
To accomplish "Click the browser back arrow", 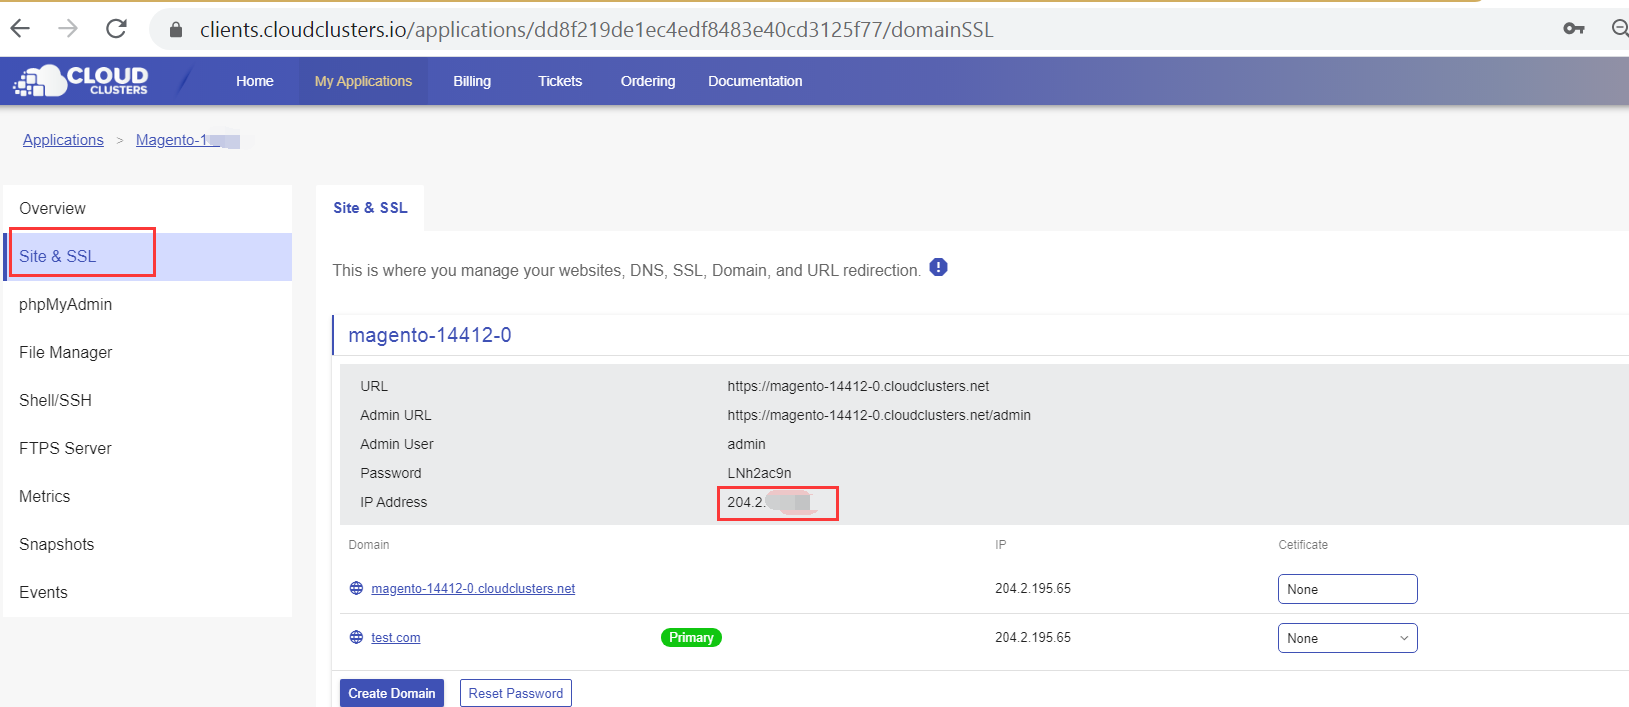I will pyautogui.click(x=20, y=28).
